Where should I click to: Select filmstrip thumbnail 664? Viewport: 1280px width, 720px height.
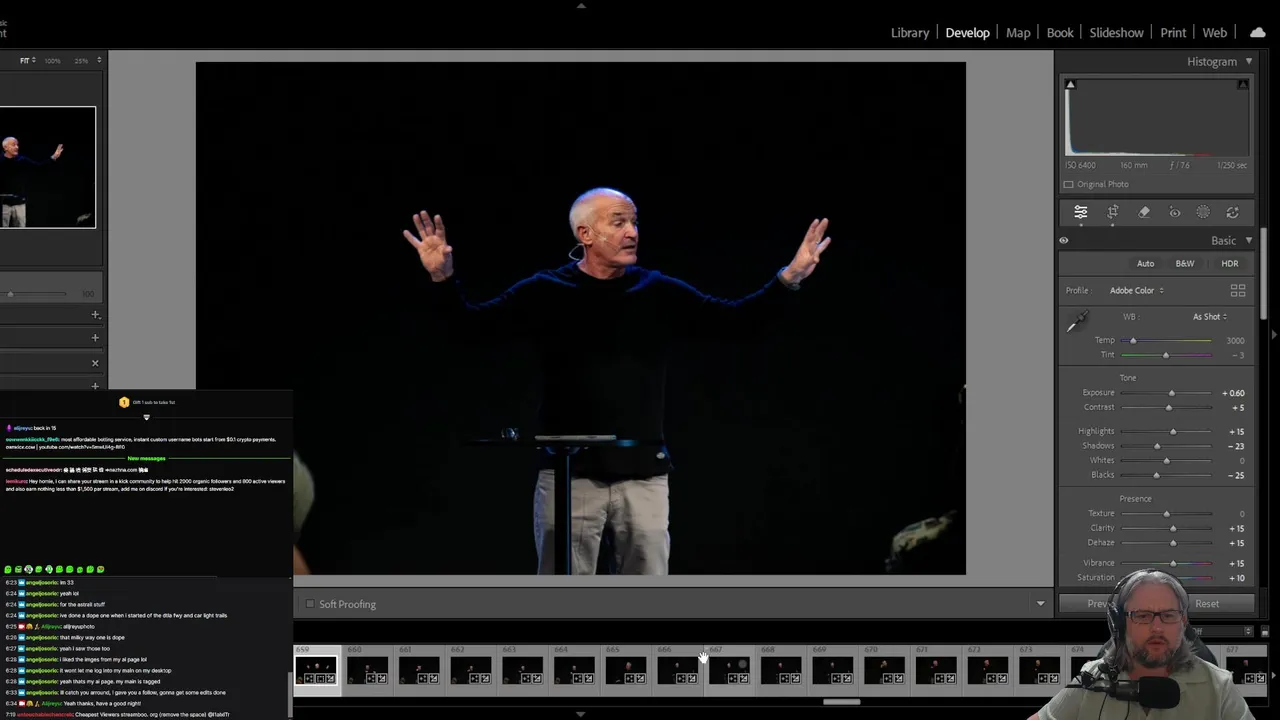click(575, 670)
